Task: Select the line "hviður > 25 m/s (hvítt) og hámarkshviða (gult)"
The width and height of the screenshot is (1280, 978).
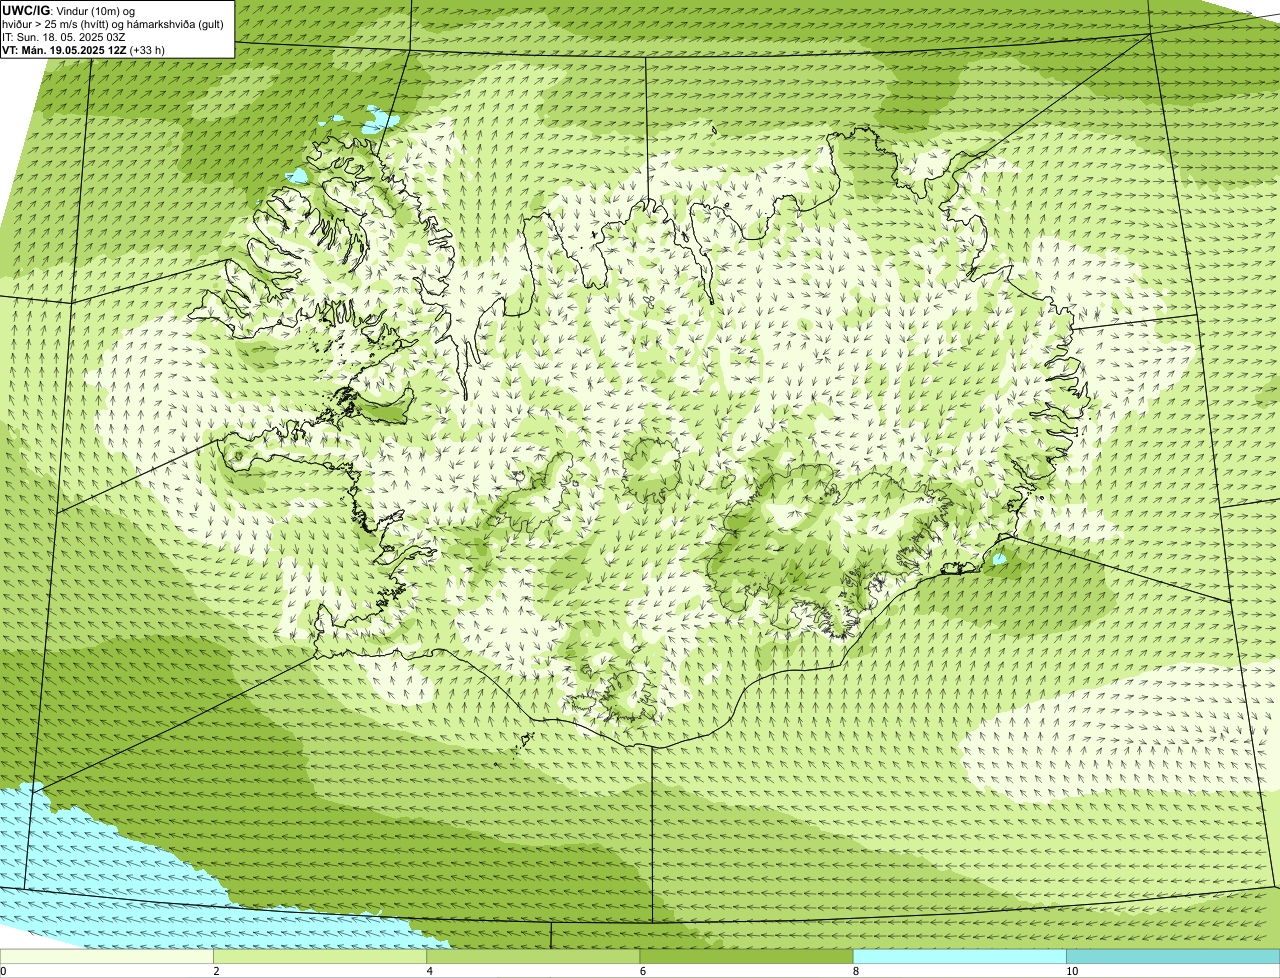Action: 113,23
